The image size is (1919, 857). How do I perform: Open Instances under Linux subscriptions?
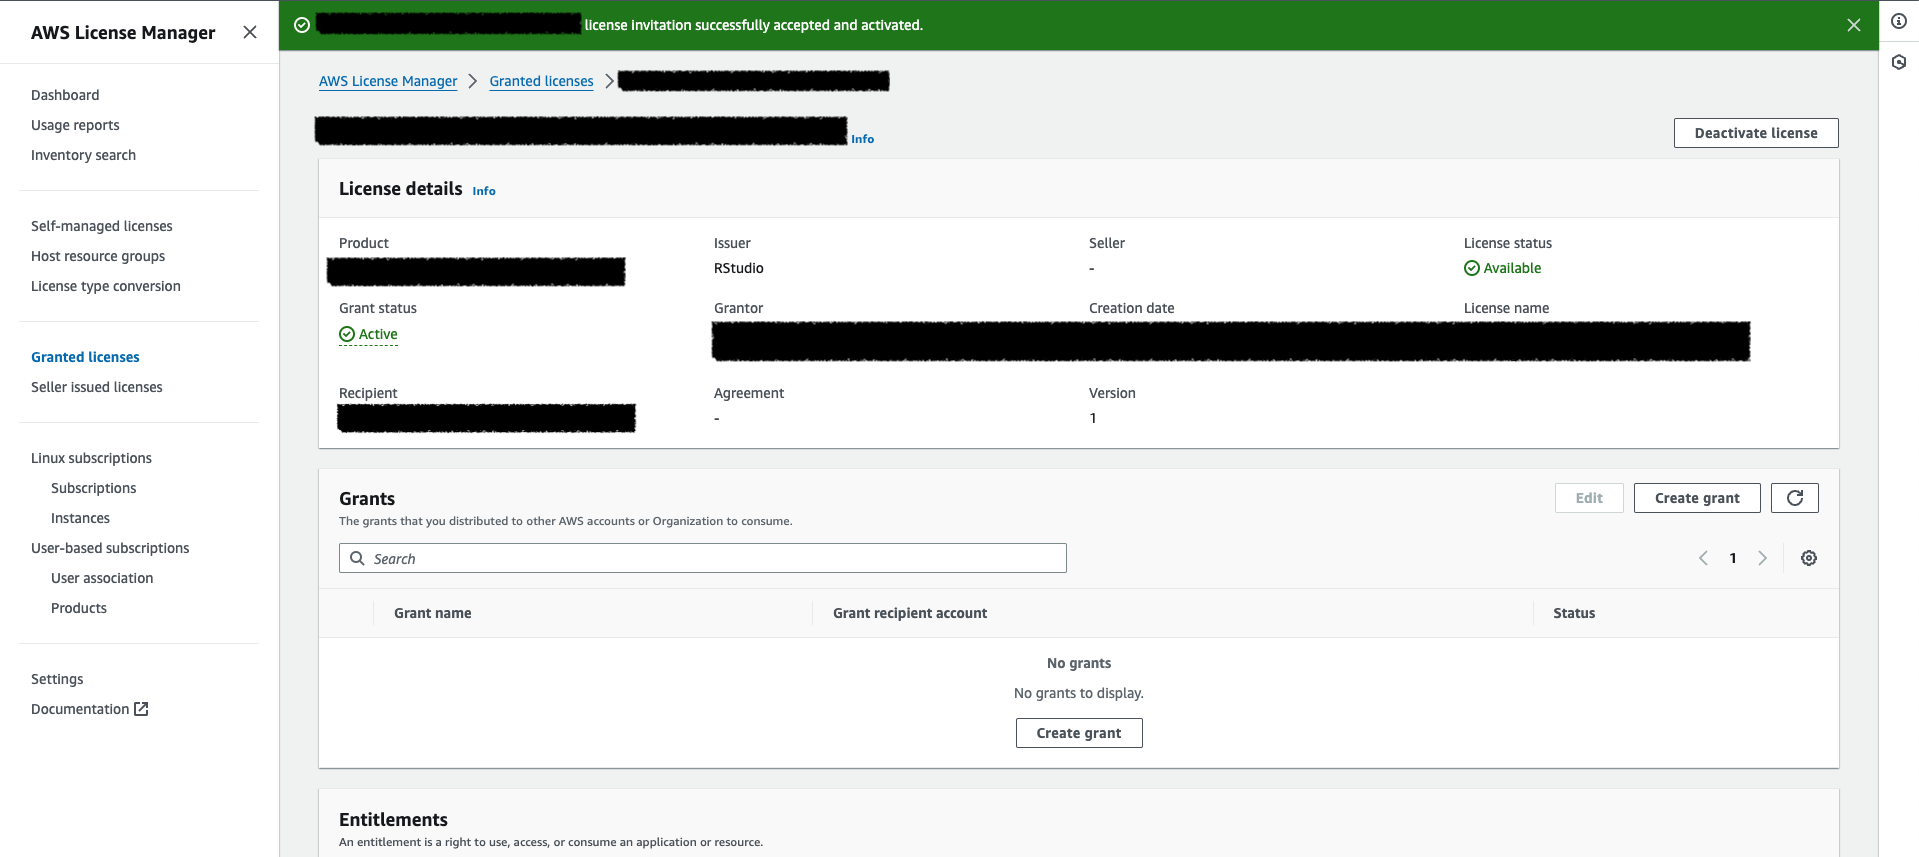80,518
